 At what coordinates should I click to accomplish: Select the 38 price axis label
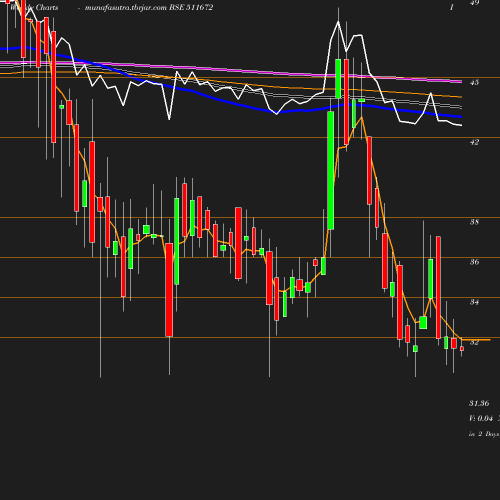[474, 222]
